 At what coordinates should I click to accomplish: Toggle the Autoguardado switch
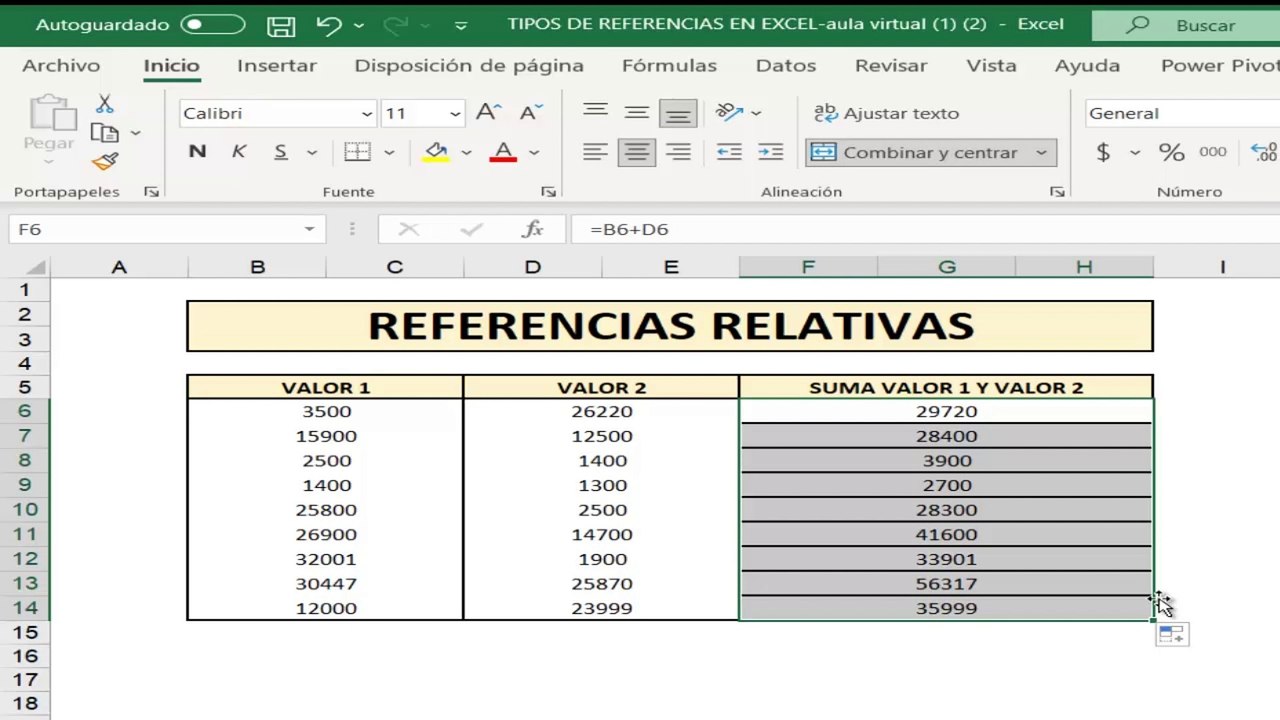[213, 25]
